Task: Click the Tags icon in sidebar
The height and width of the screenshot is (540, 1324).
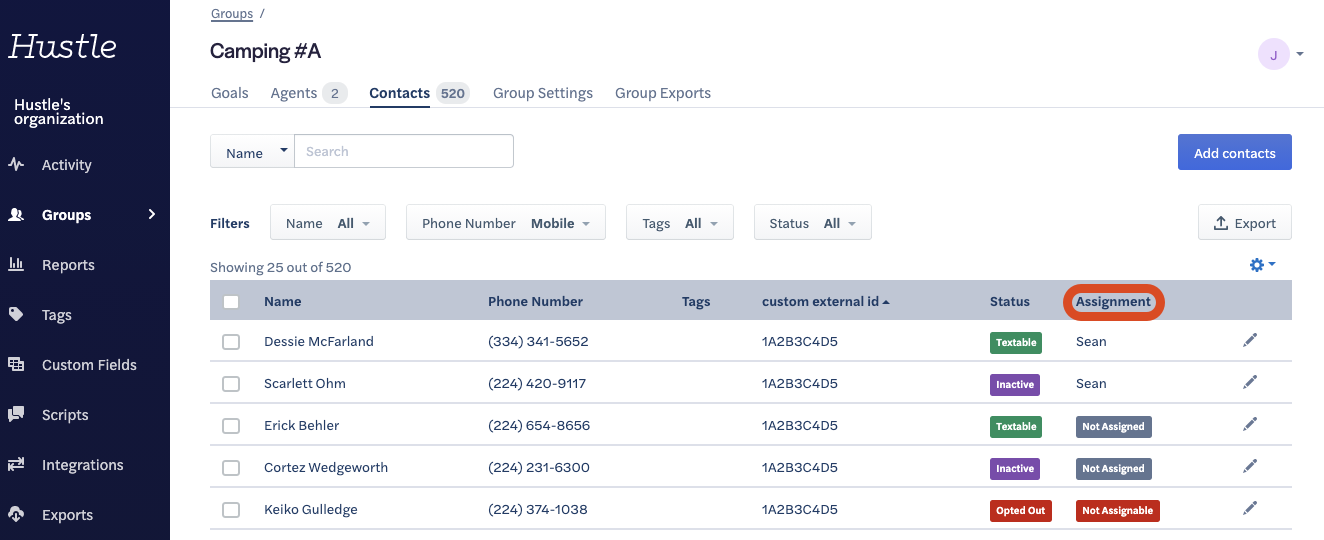Action: tap(16, 315)
